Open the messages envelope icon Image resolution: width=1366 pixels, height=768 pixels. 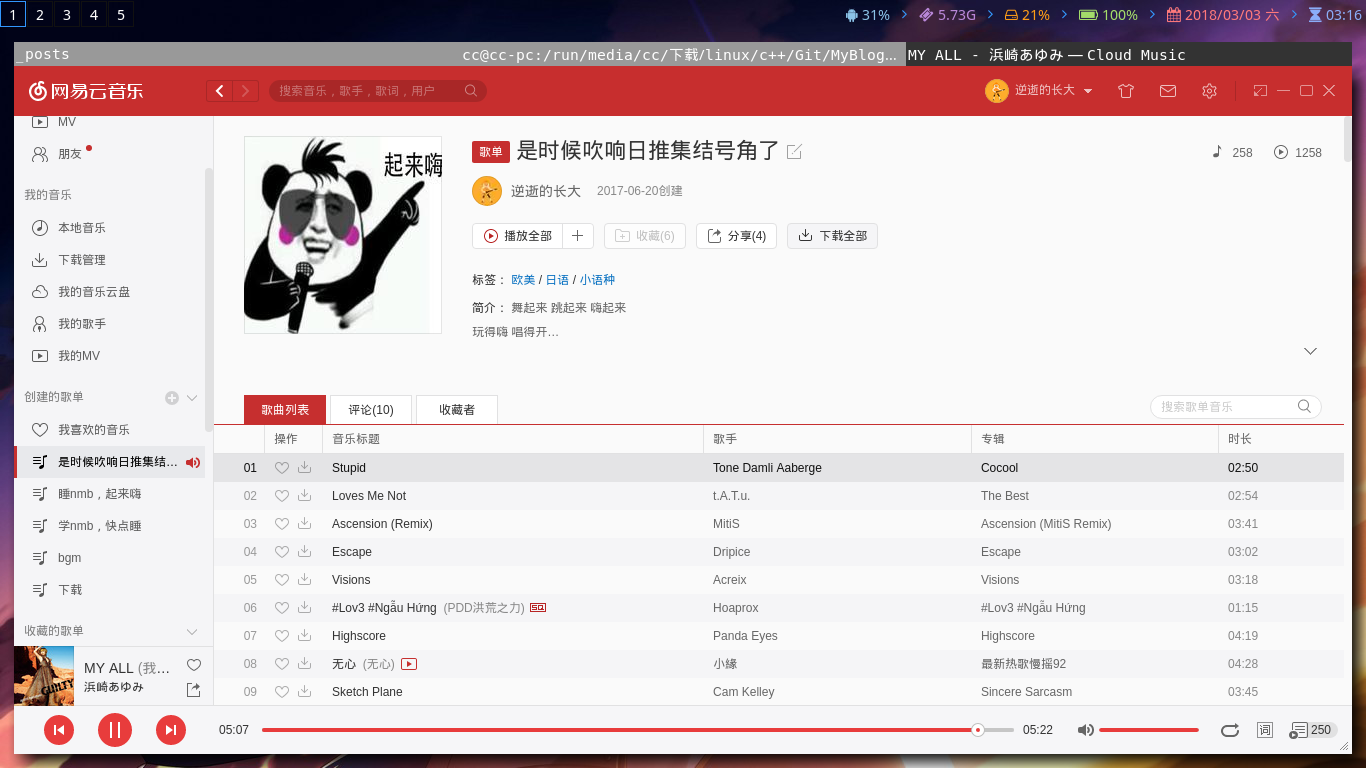pos(1168,91)
